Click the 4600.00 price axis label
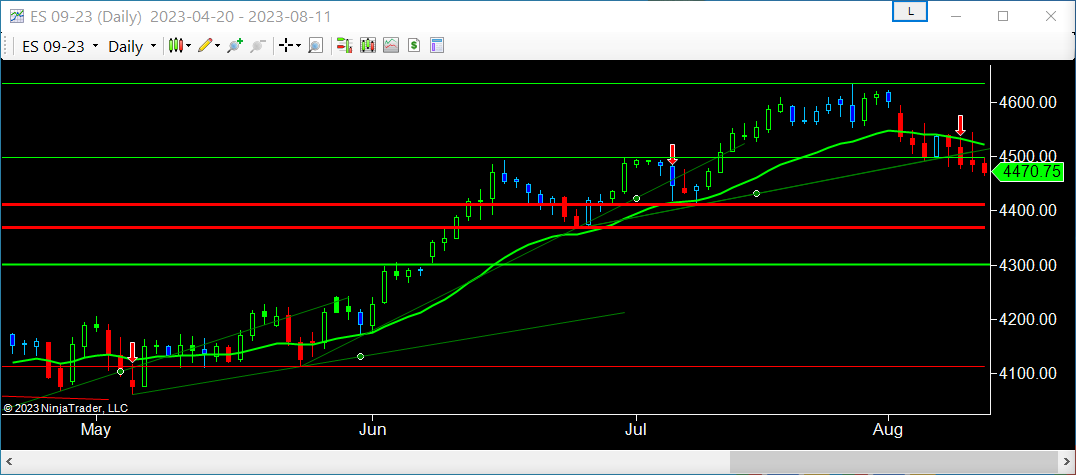The height and width of the screenshot is (475, 1076). [1027, 102]
